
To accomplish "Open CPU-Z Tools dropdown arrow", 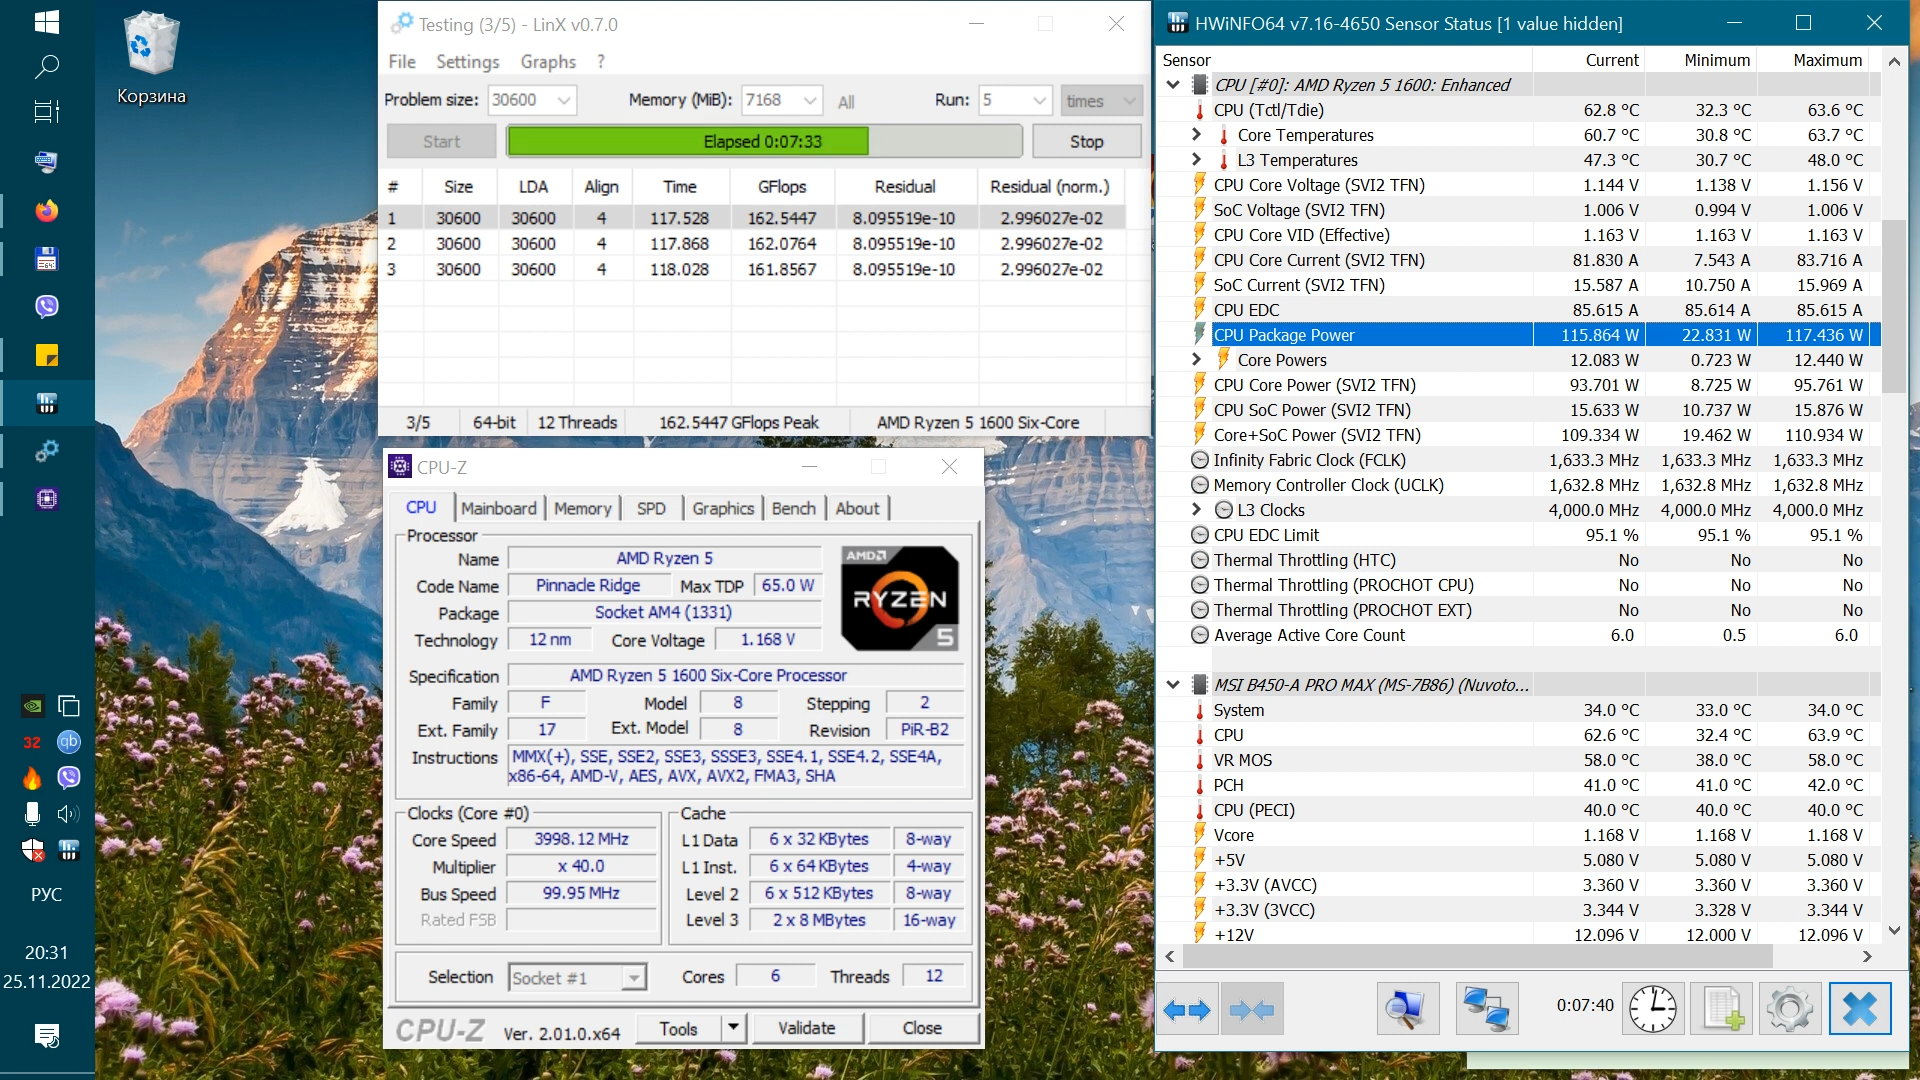I will 733,1027.
